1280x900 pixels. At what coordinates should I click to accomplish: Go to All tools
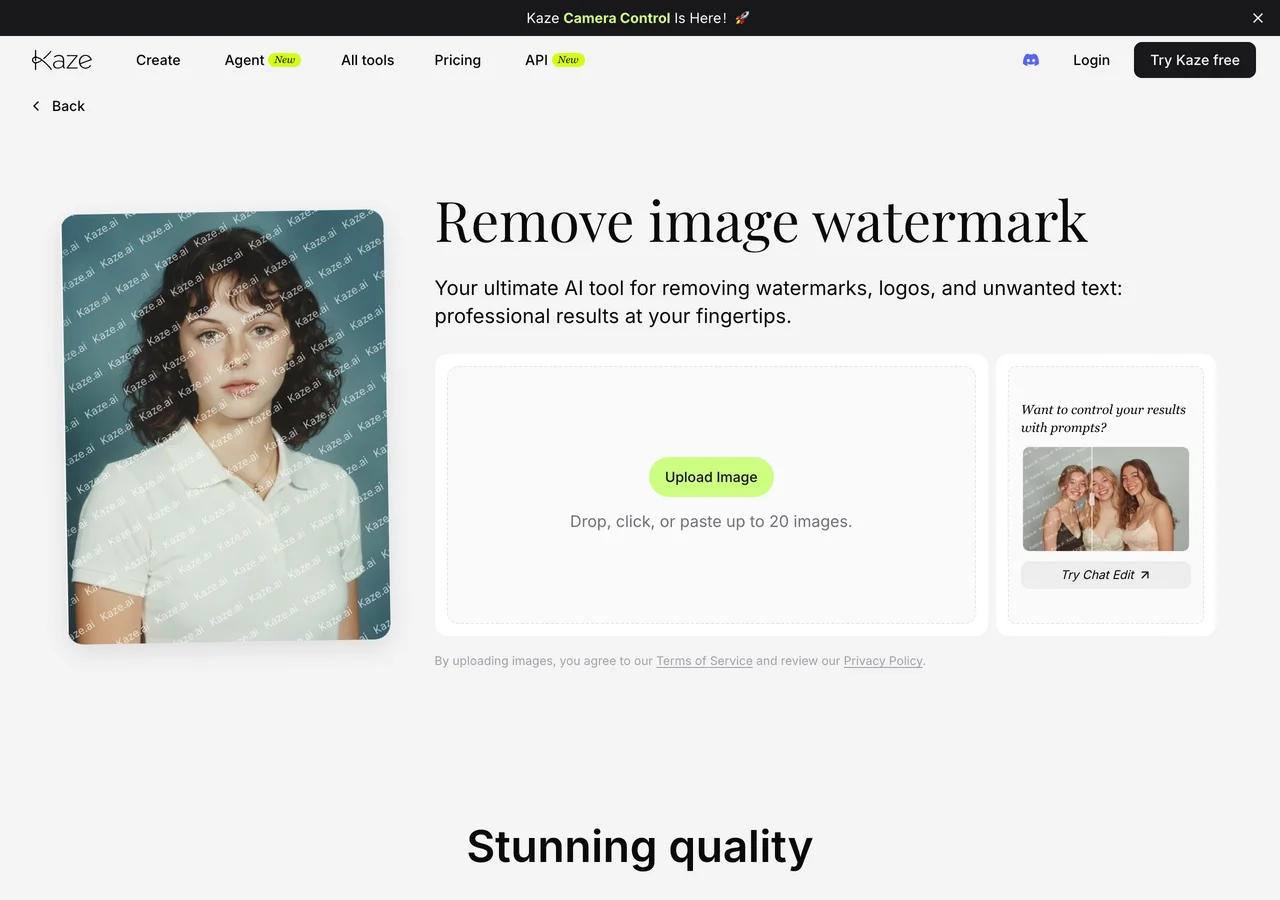(367, 60)
